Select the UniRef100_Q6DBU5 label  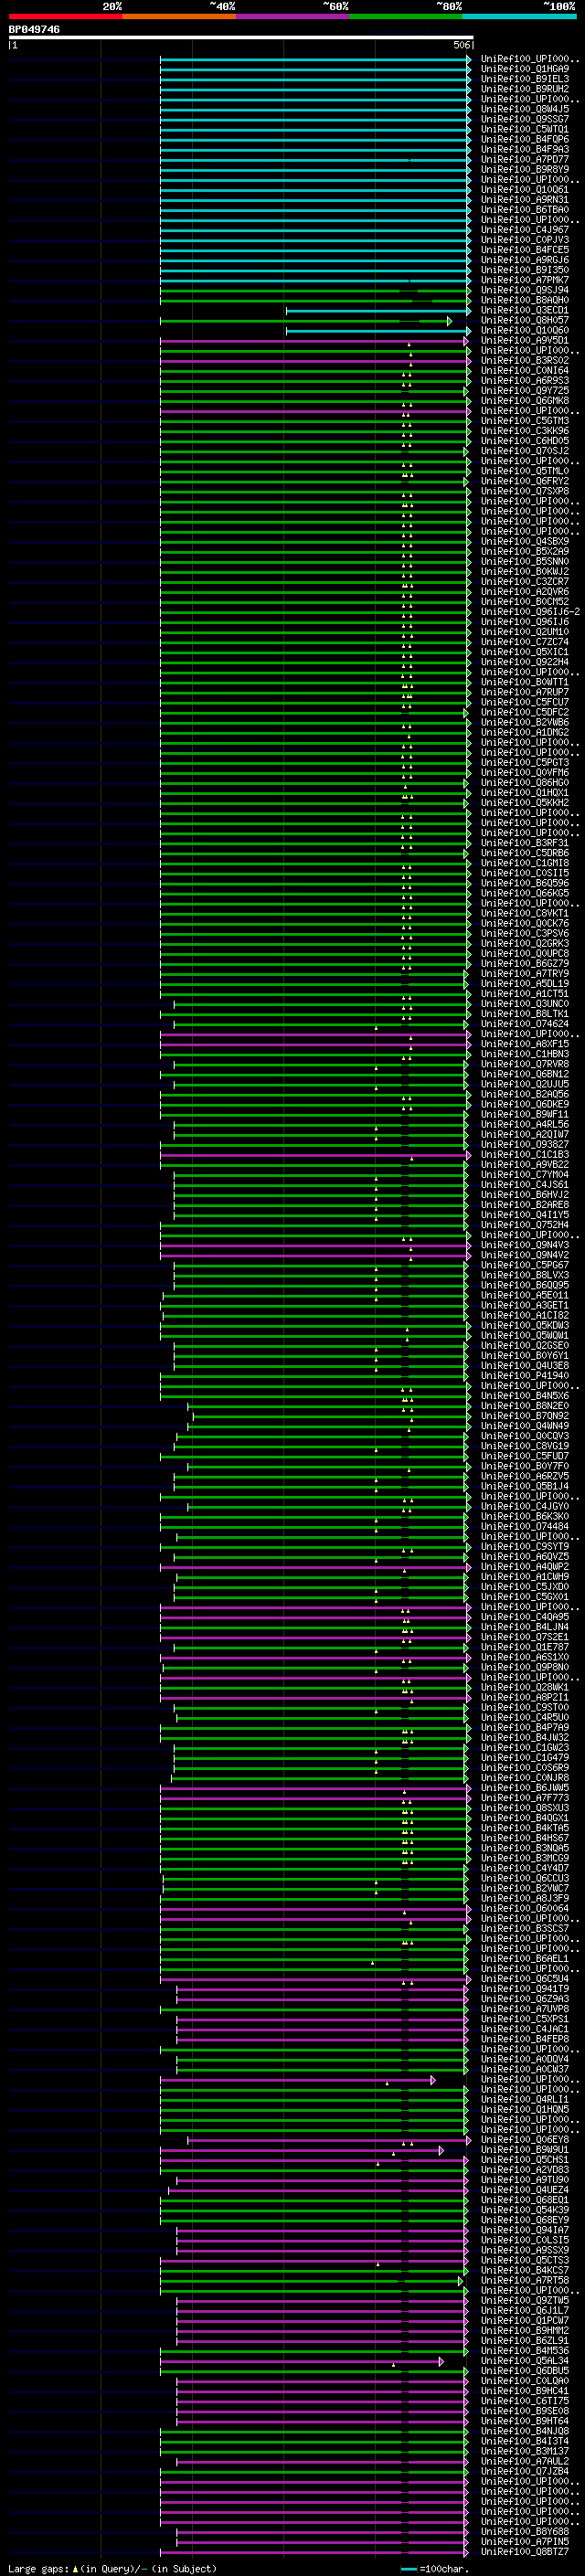coord(525,2372)
